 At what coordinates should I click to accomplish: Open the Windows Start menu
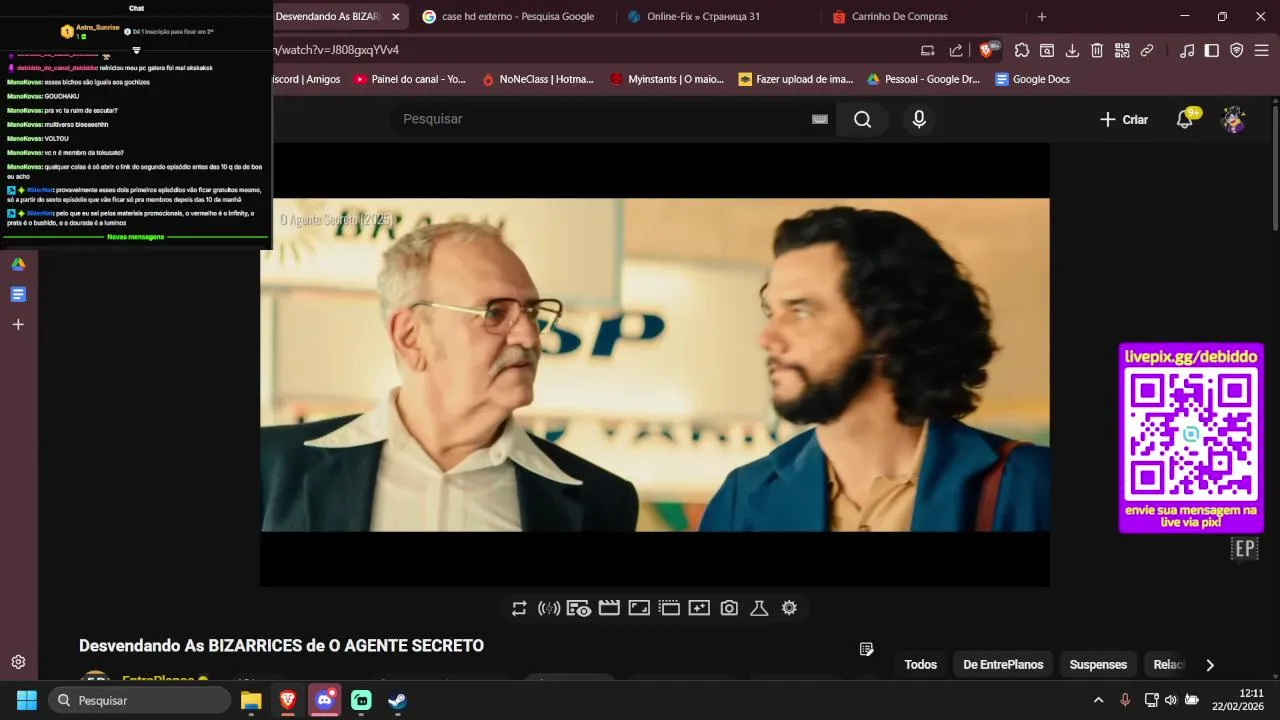(27, 700)
